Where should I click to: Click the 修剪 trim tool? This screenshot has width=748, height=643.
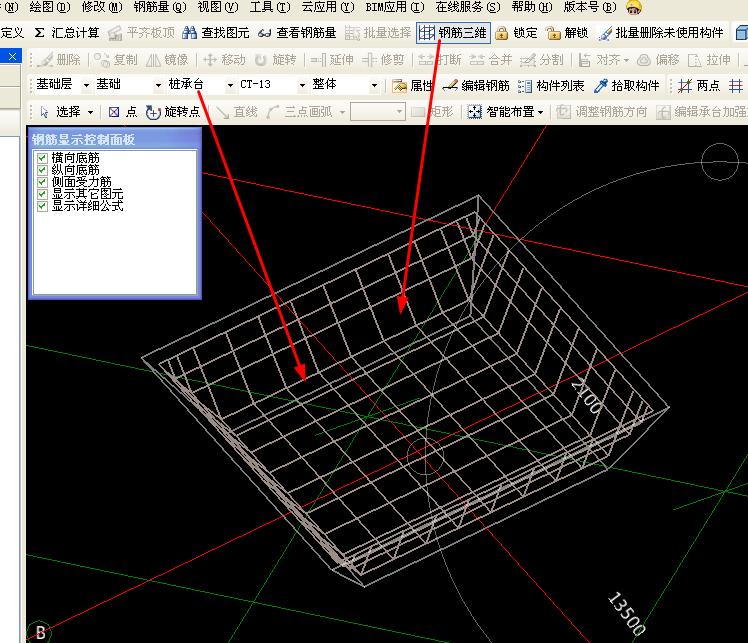point(383,60)
